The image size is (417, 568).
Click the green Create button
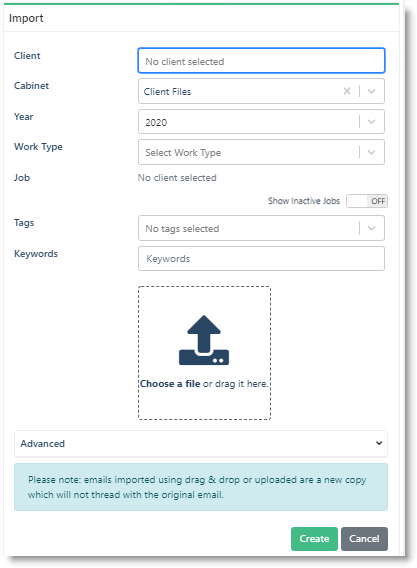click(314, 539)
